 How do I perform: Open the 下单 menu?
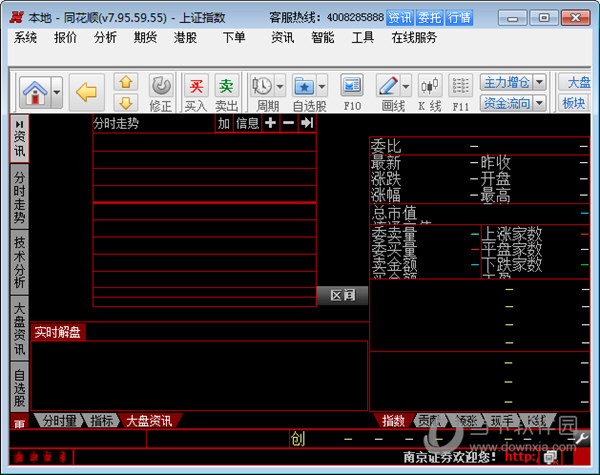234,38
